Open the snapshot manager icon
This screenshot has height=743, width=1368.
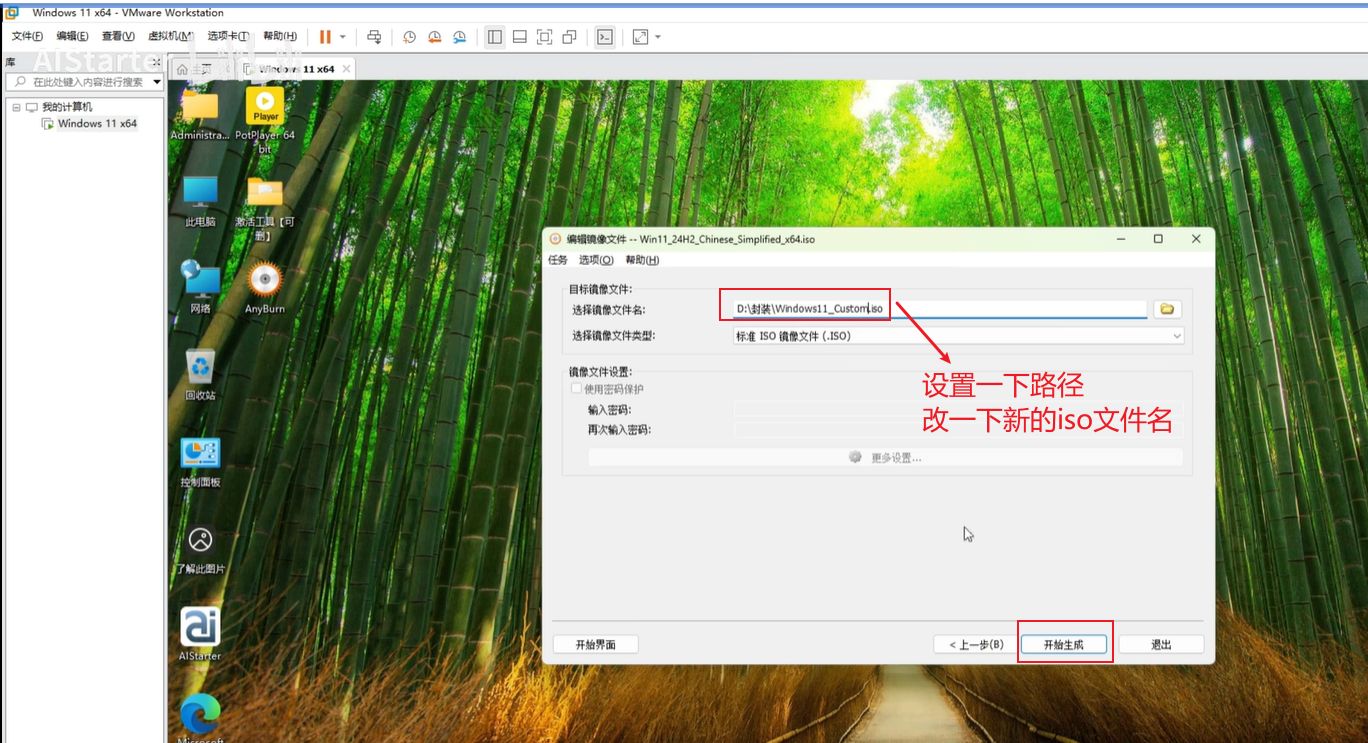coord(459,37)
